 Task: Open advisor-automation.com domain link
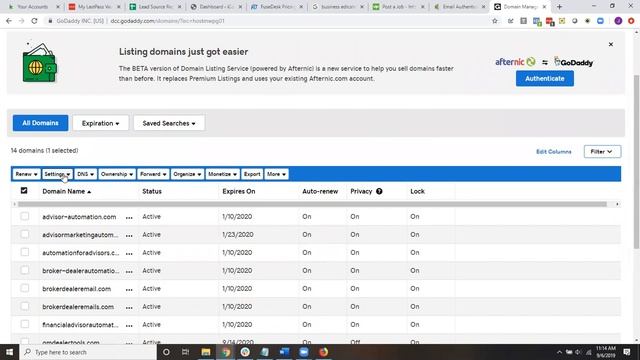coord(79,217)
